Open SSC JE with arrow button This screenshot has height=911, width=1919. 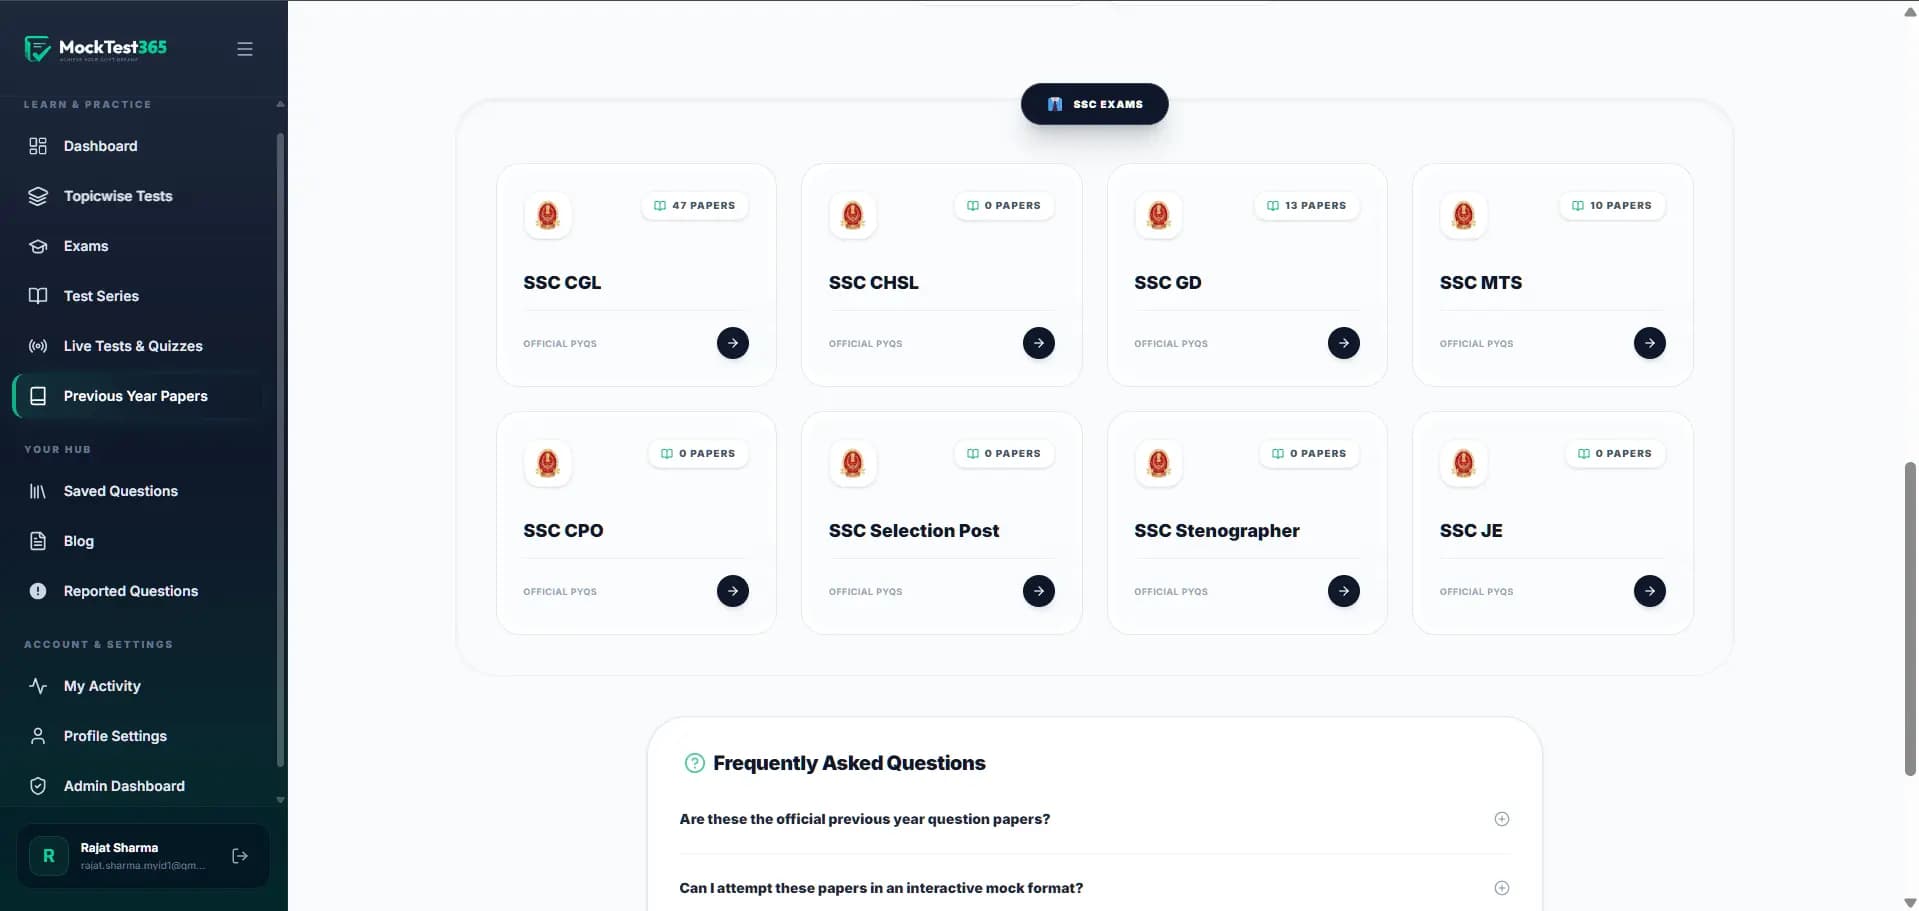click(1650, 591)
